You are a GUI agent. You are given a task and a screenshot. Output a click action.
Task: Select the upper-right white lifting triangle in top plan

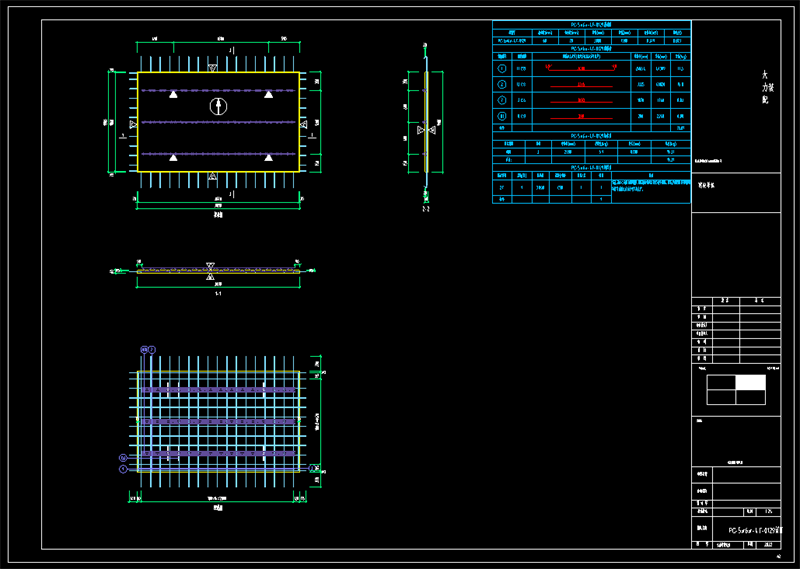pyautogui.click(x=268, y=94)
